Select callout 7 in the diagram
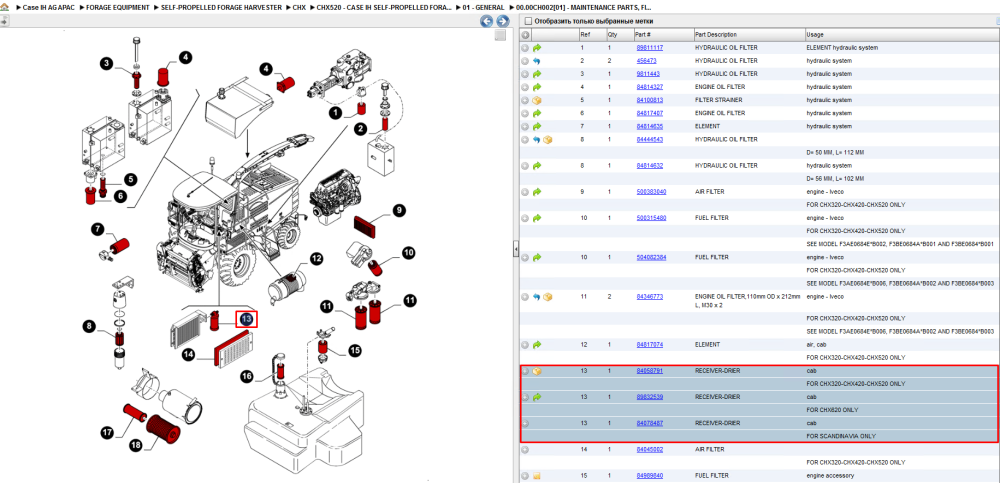The width and height of the screenshot is (1000, 483). point(98,228)
